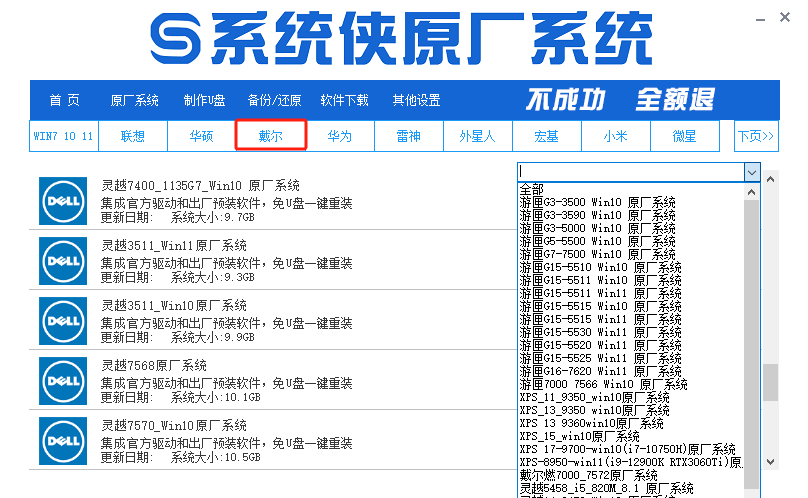The width and height of the screenshot is (808, 498).
Task: Collapse the model dropdown arrow
Action: pos(752,172)
